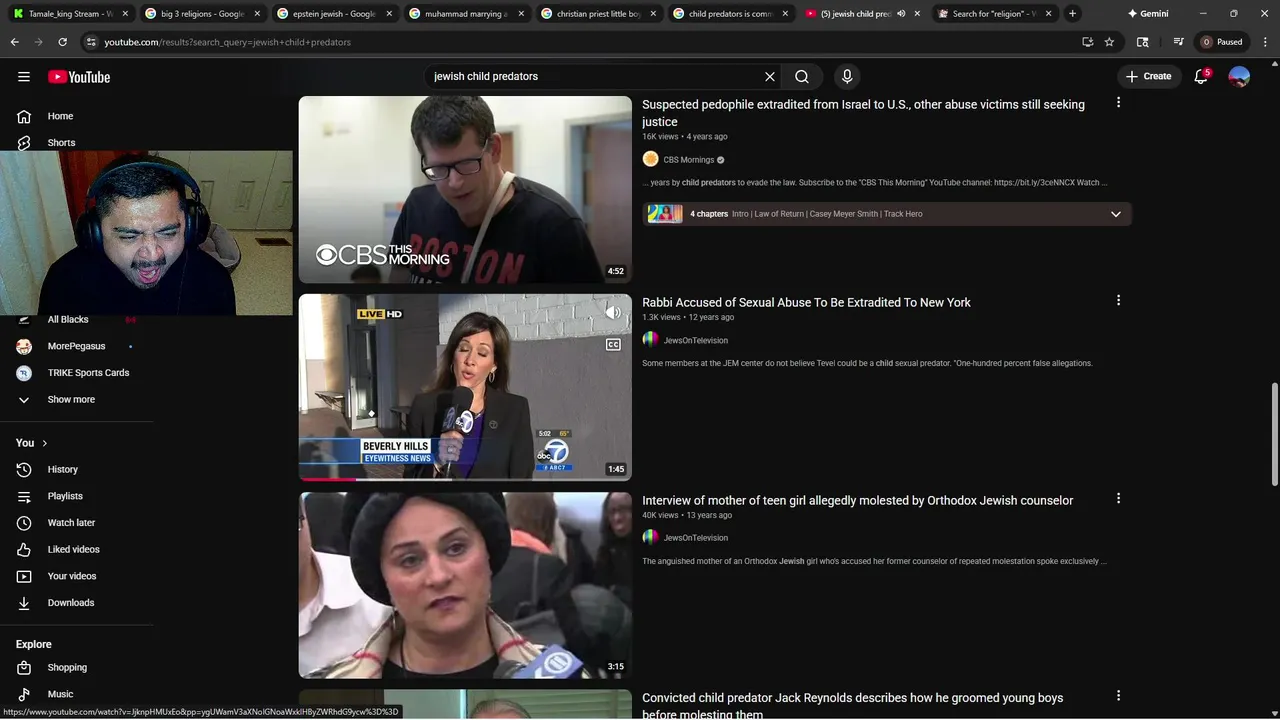Image resolution: width=1280 pixels, height=720 pixels.
Task: Go back with browser back arrow
Action: coord(14,42)
